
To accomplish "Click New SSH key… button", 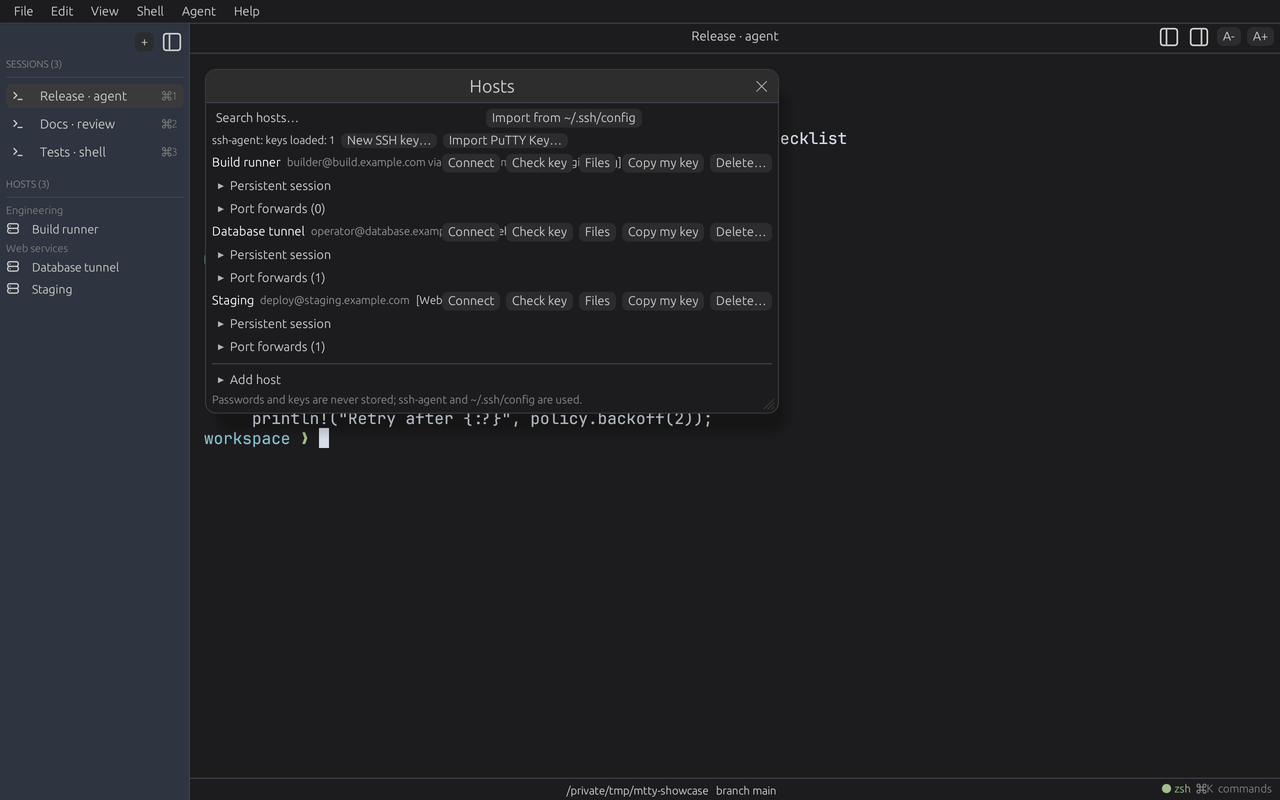I will coord(389,141).
